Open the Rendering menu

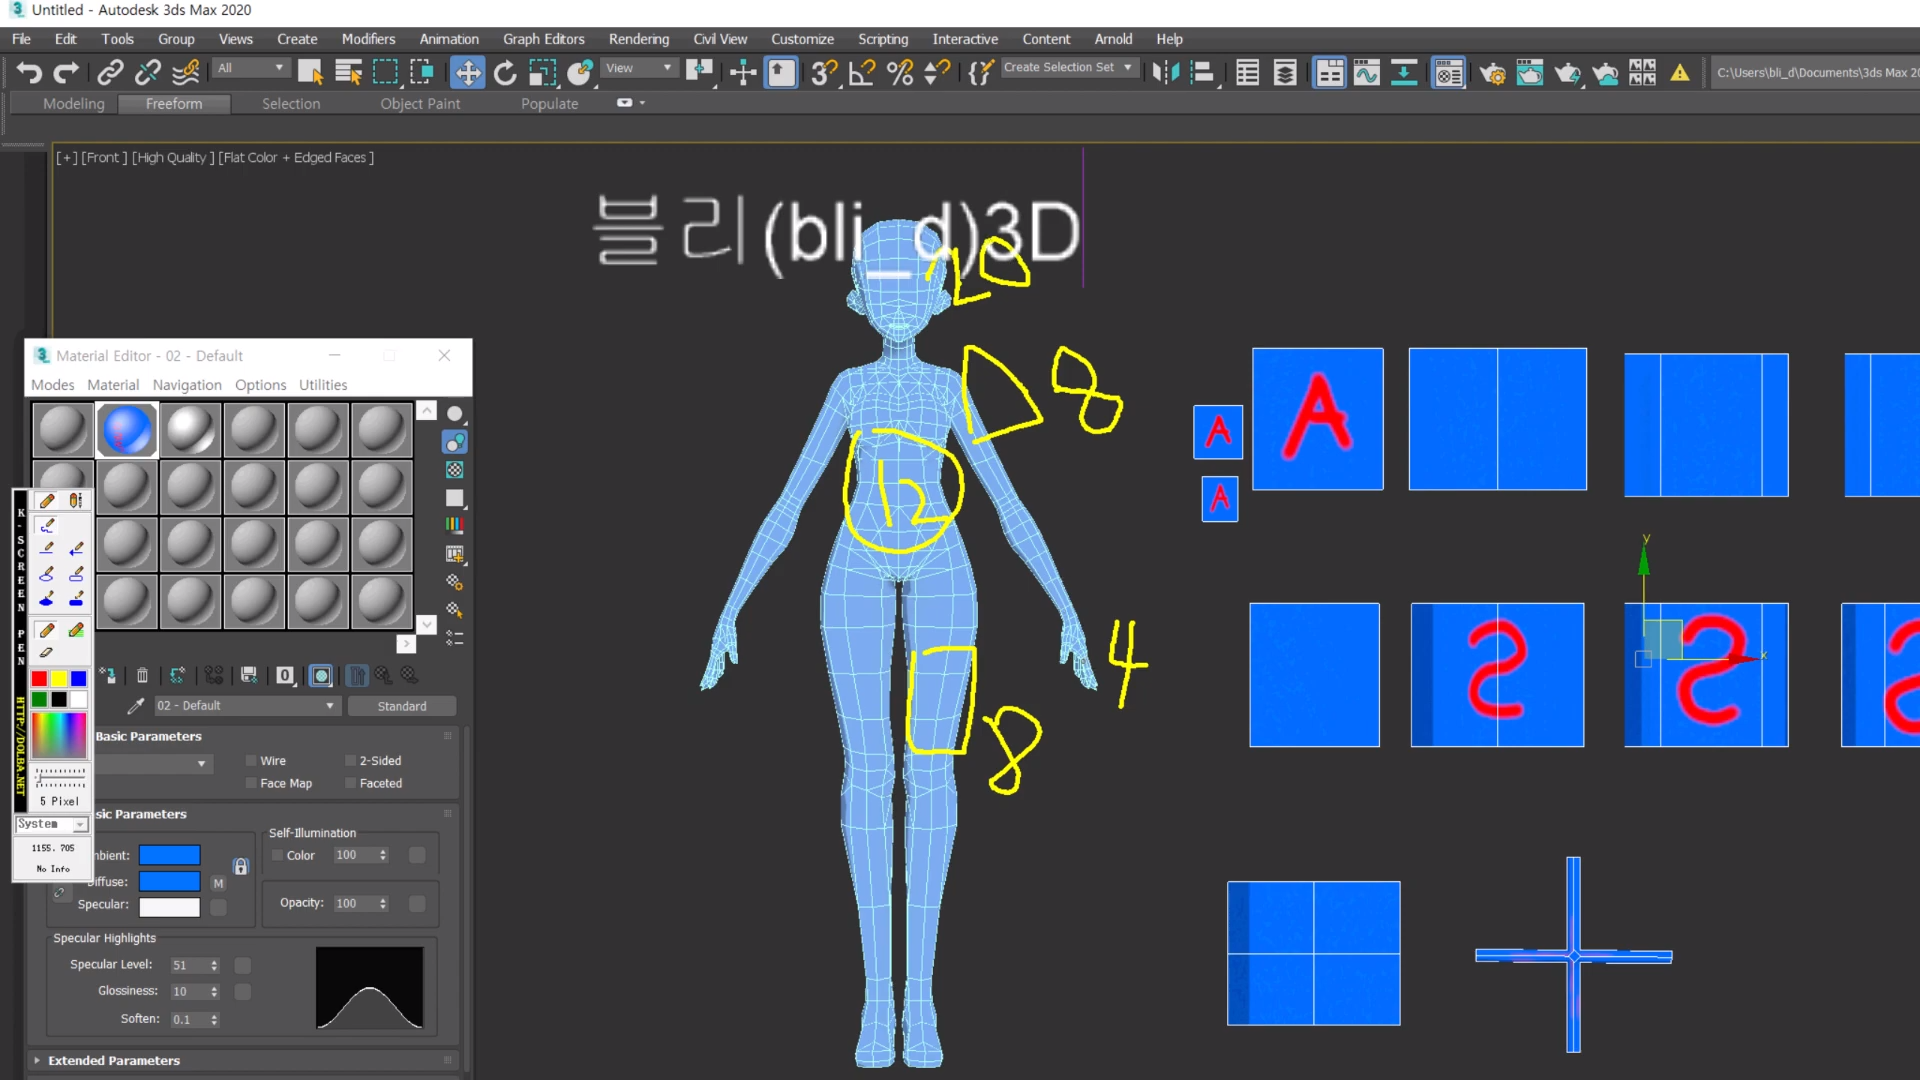(x=638, y=39)
